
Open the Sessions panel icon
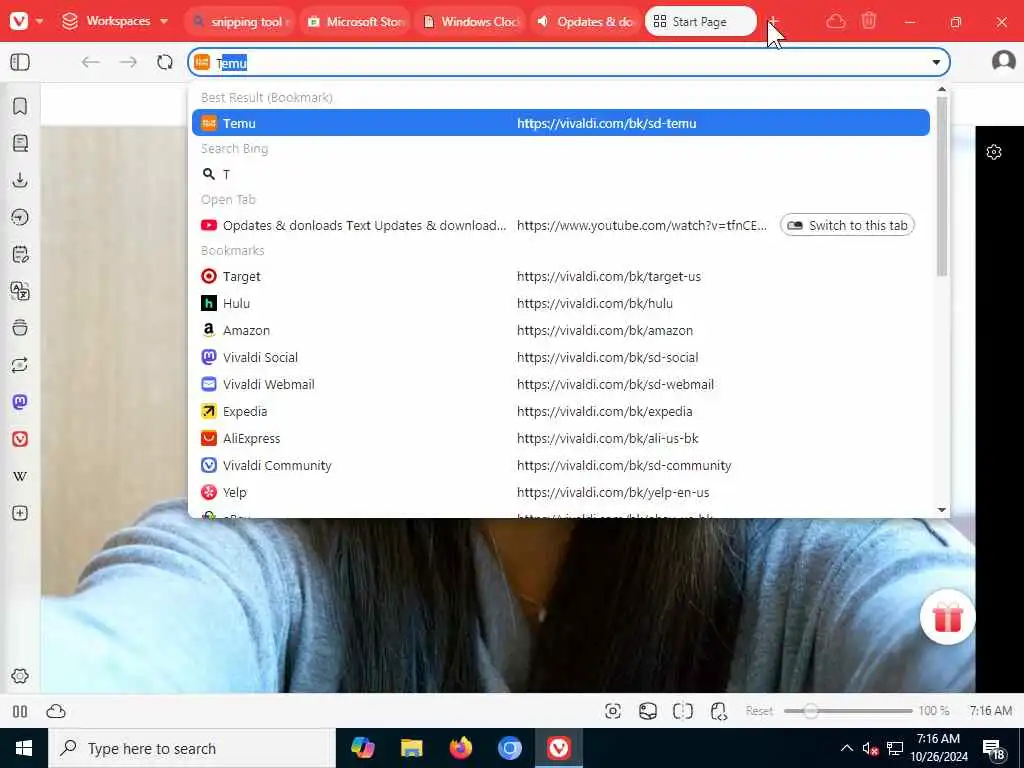click(20, 364)
